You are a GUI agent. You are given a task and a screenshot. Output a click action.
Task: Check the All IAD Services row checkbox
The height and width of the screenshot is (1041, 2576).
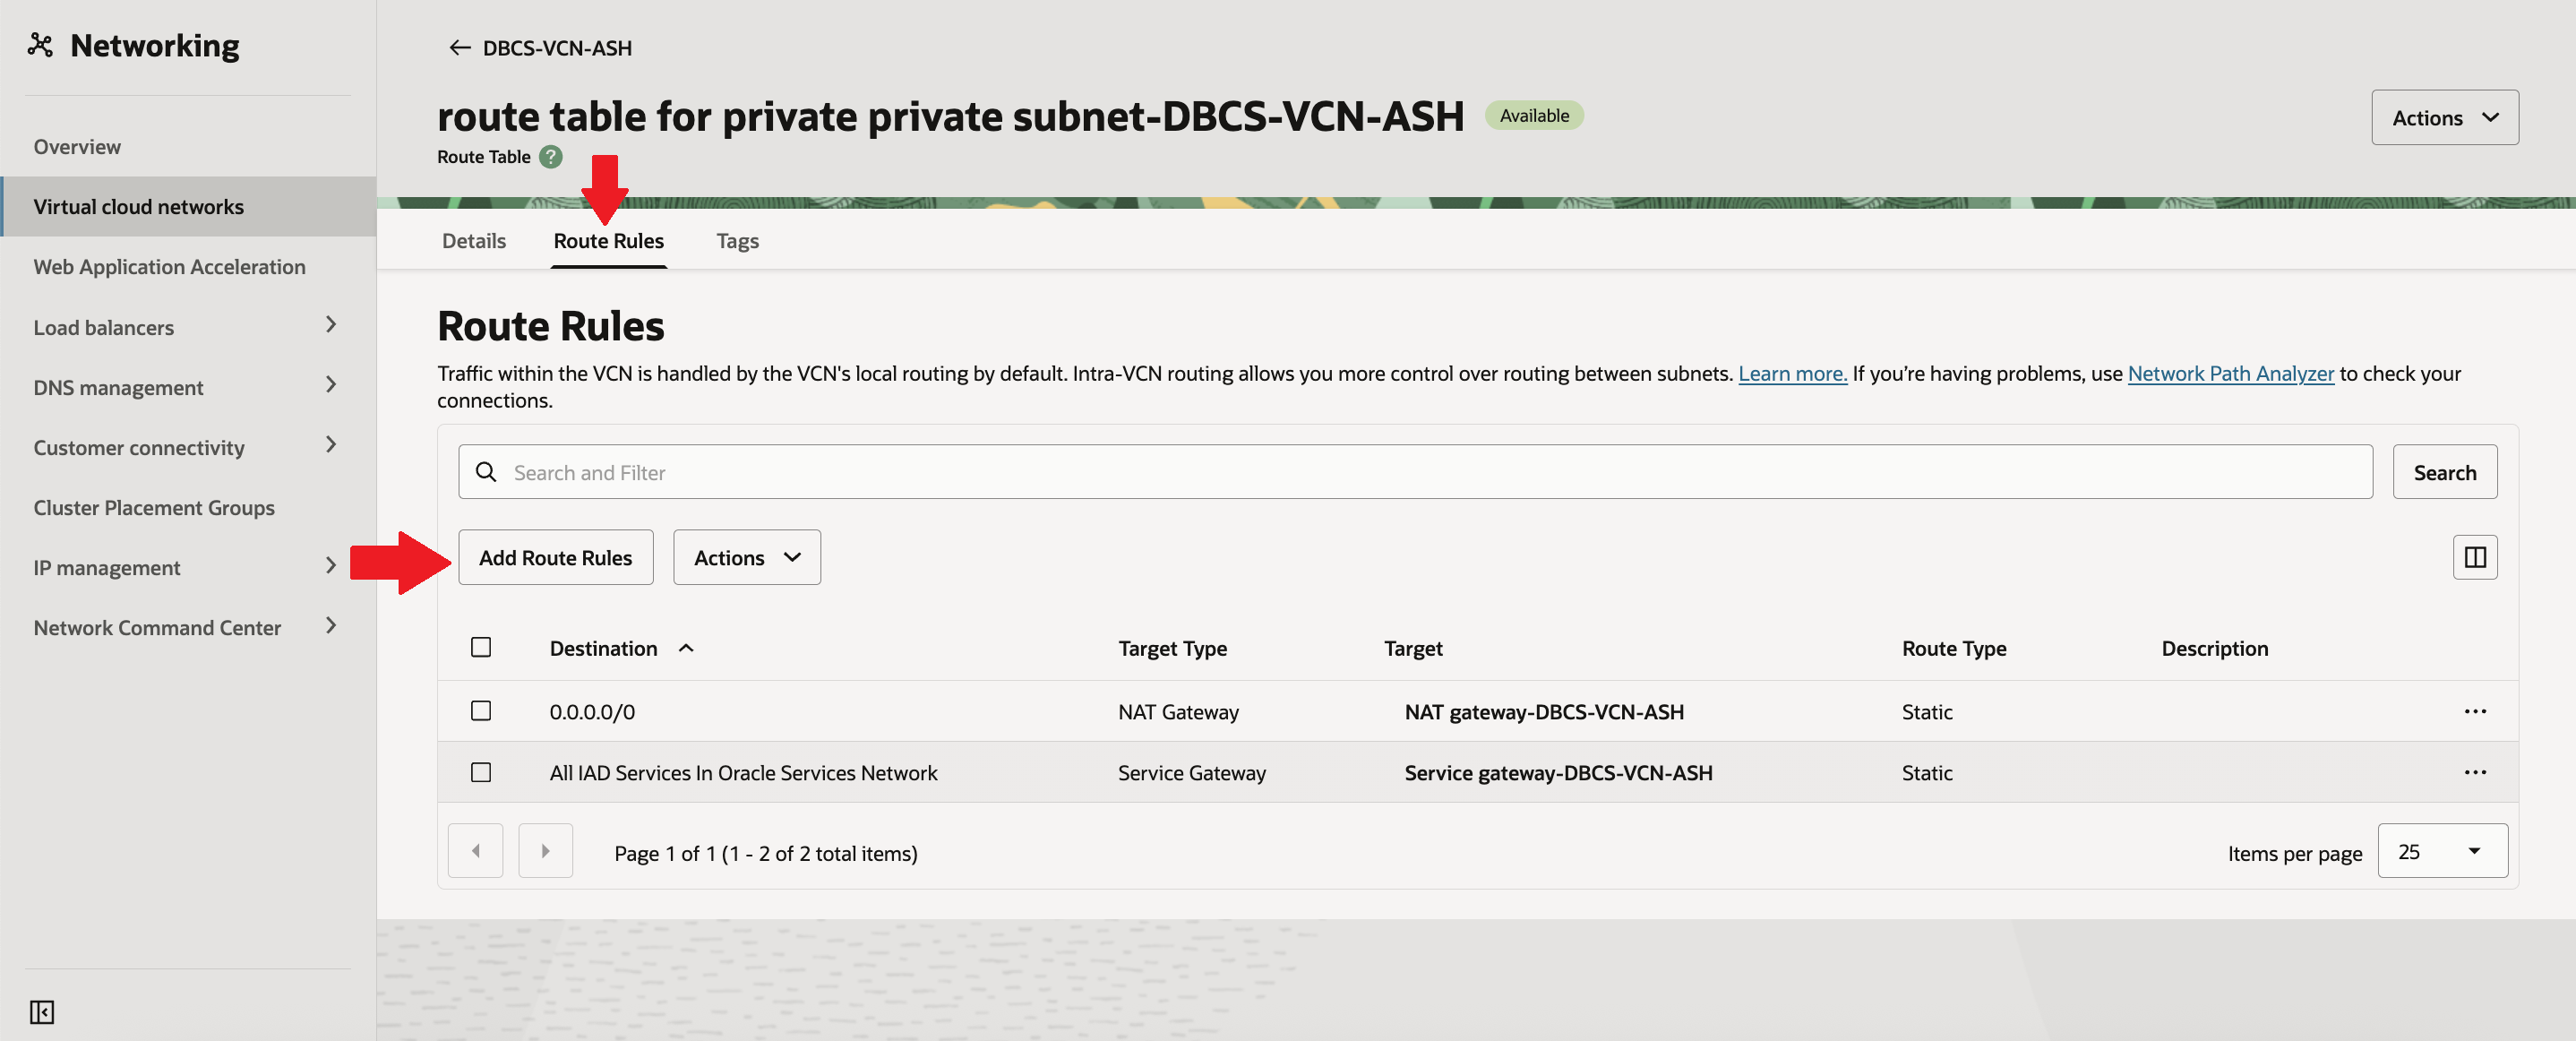click(481, 773)
